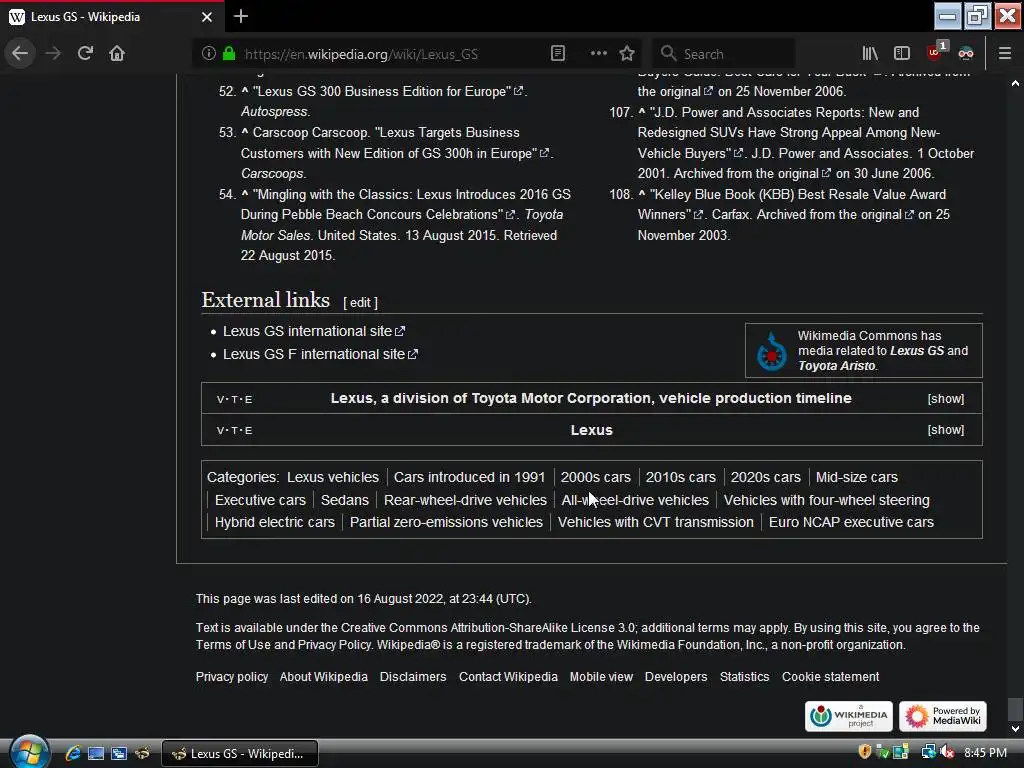
Task: Open Contact Wikipedia footer link
Action: tap(508, 677)
